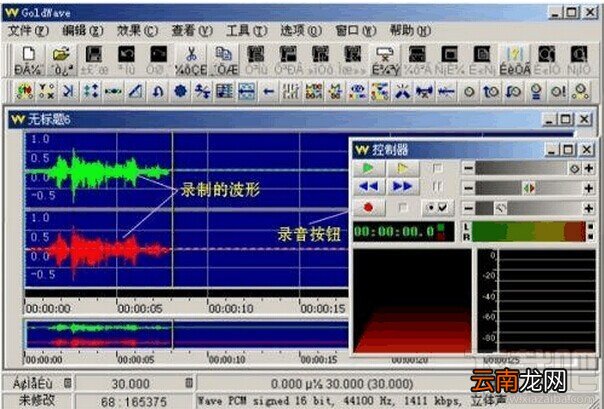Click the fast forward button in controller
This screenshot has width=604, height=409.
[x=403, y=187]
